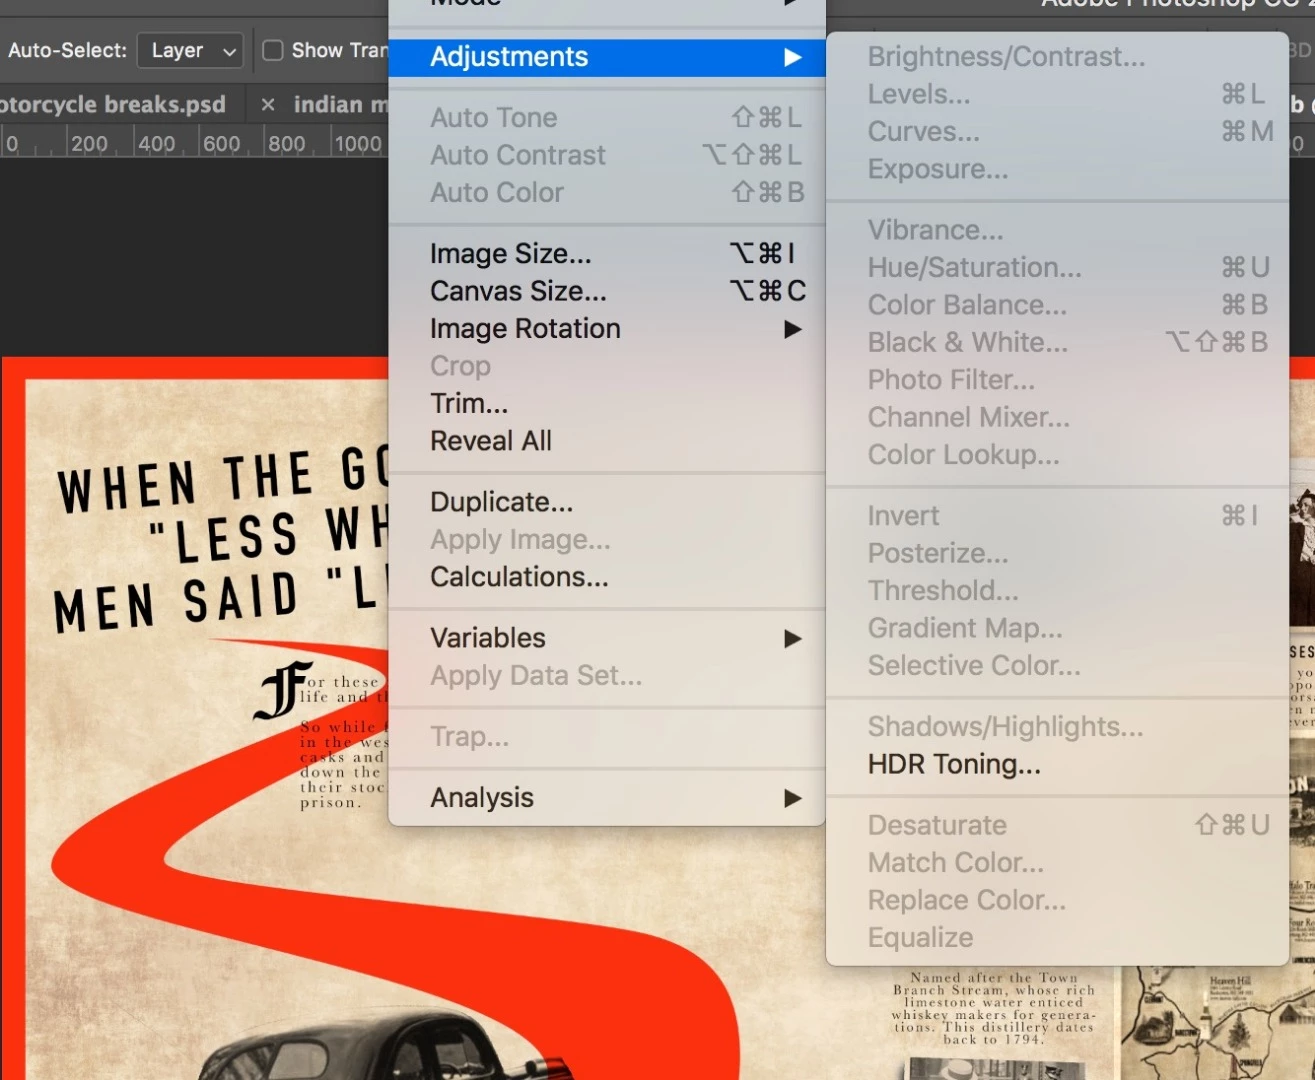
Task: Apply the Invert adjustment
Action: point(1057,516)
